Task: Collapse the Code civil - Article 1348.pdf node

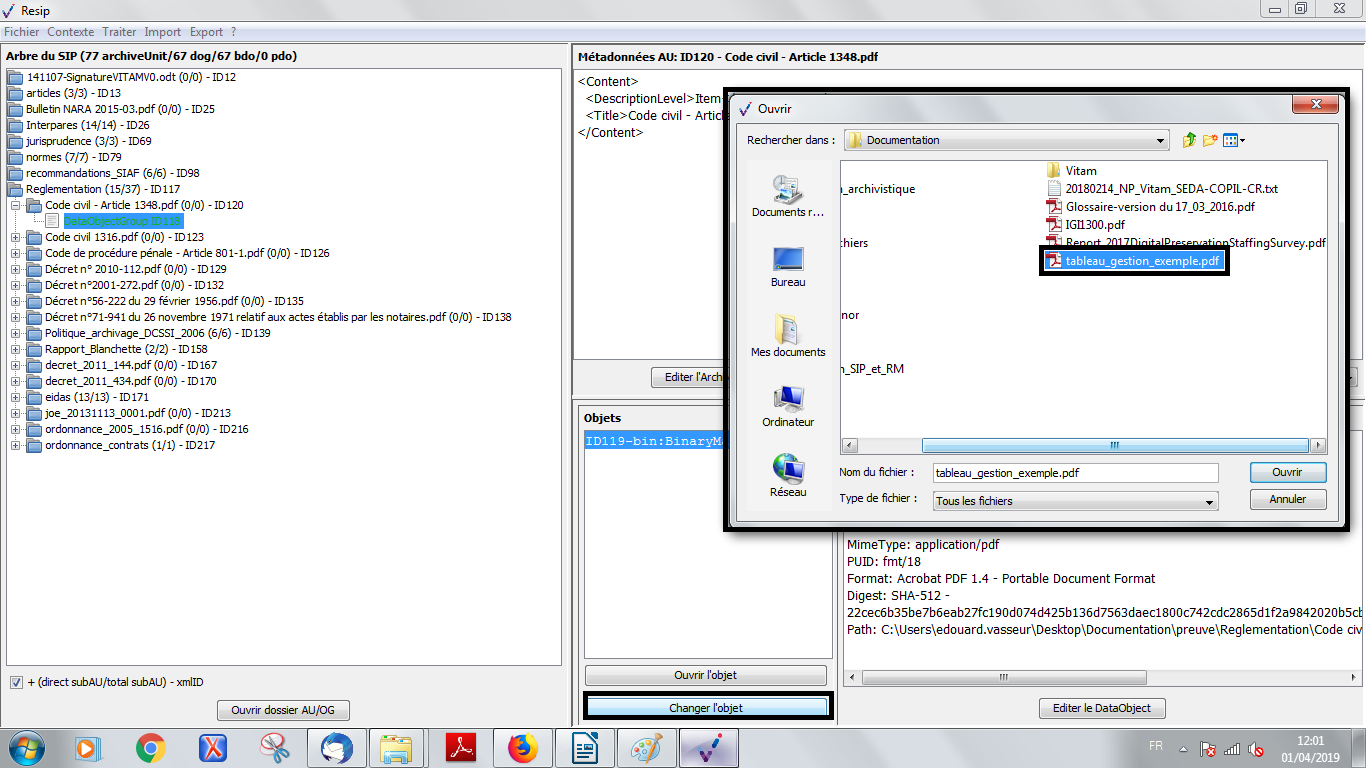Action: pyautogui.click(x=16, y=205)
